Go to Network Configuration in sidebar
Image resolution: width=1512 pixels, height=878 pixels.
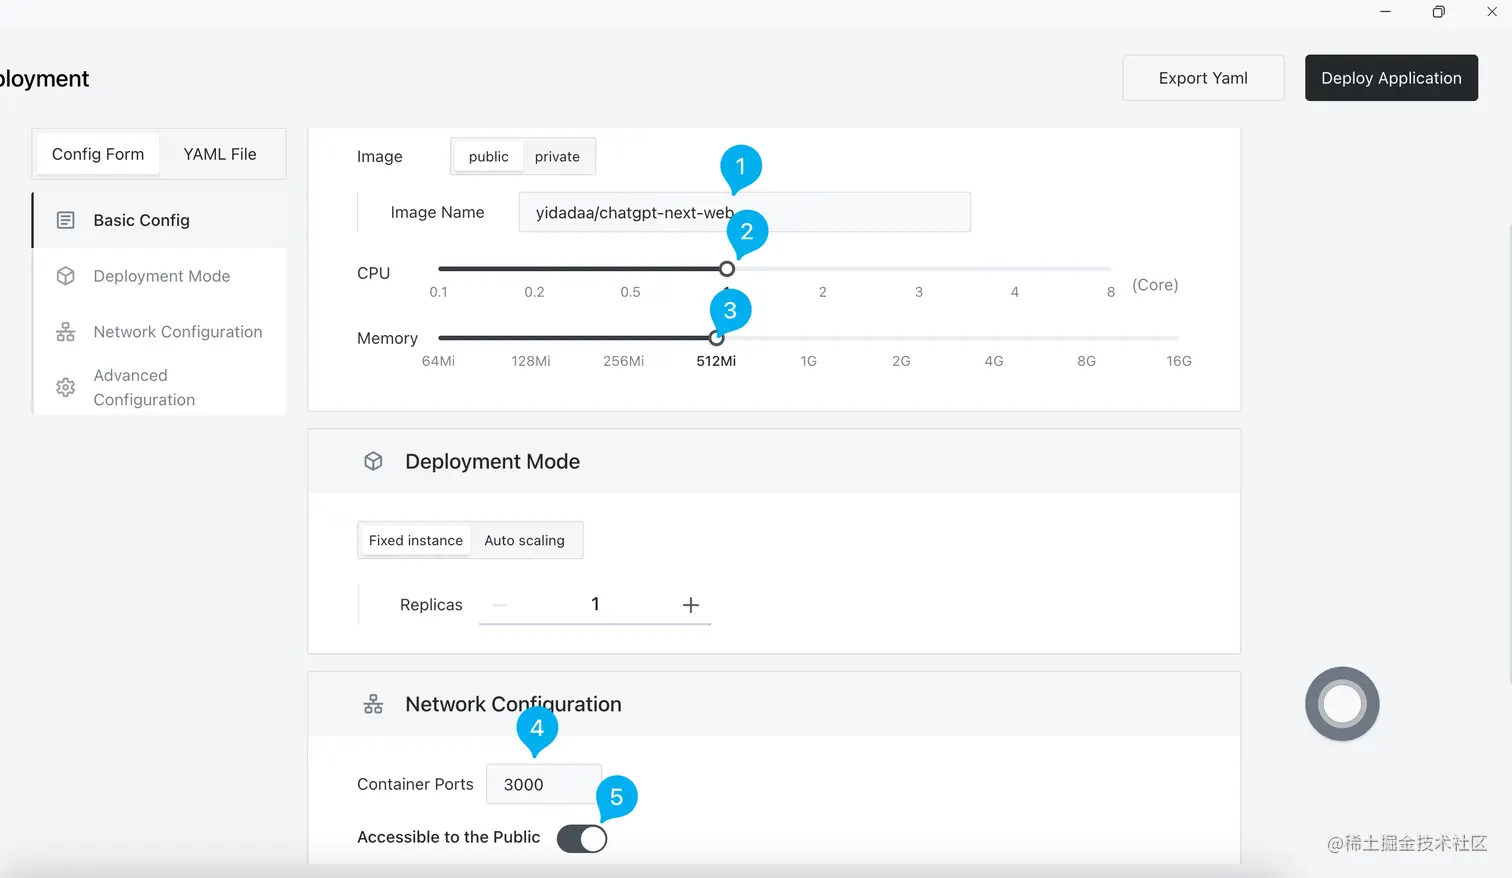tap(160, 332)
